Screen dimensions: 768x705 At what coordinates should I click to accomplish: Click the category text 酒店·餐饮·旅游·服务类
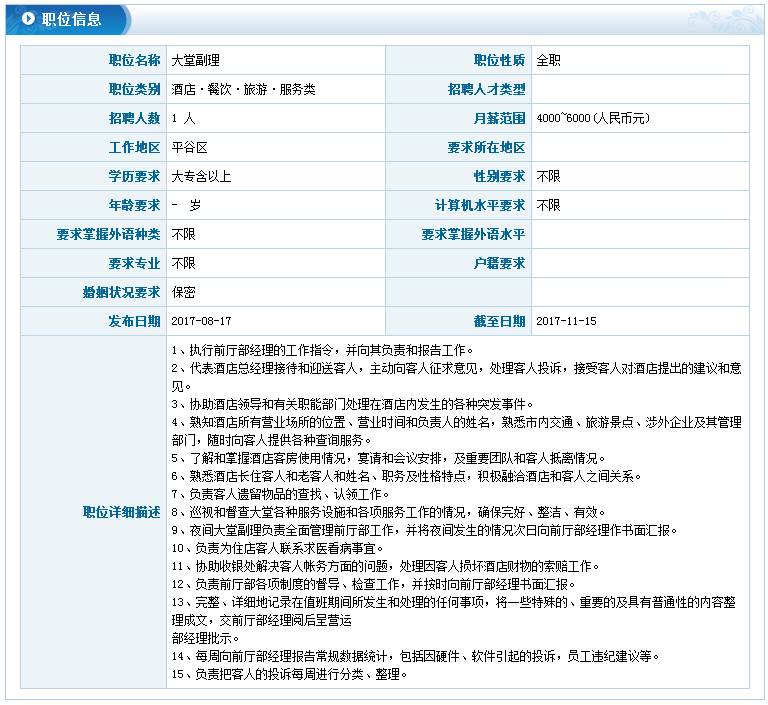pos(243,89)
